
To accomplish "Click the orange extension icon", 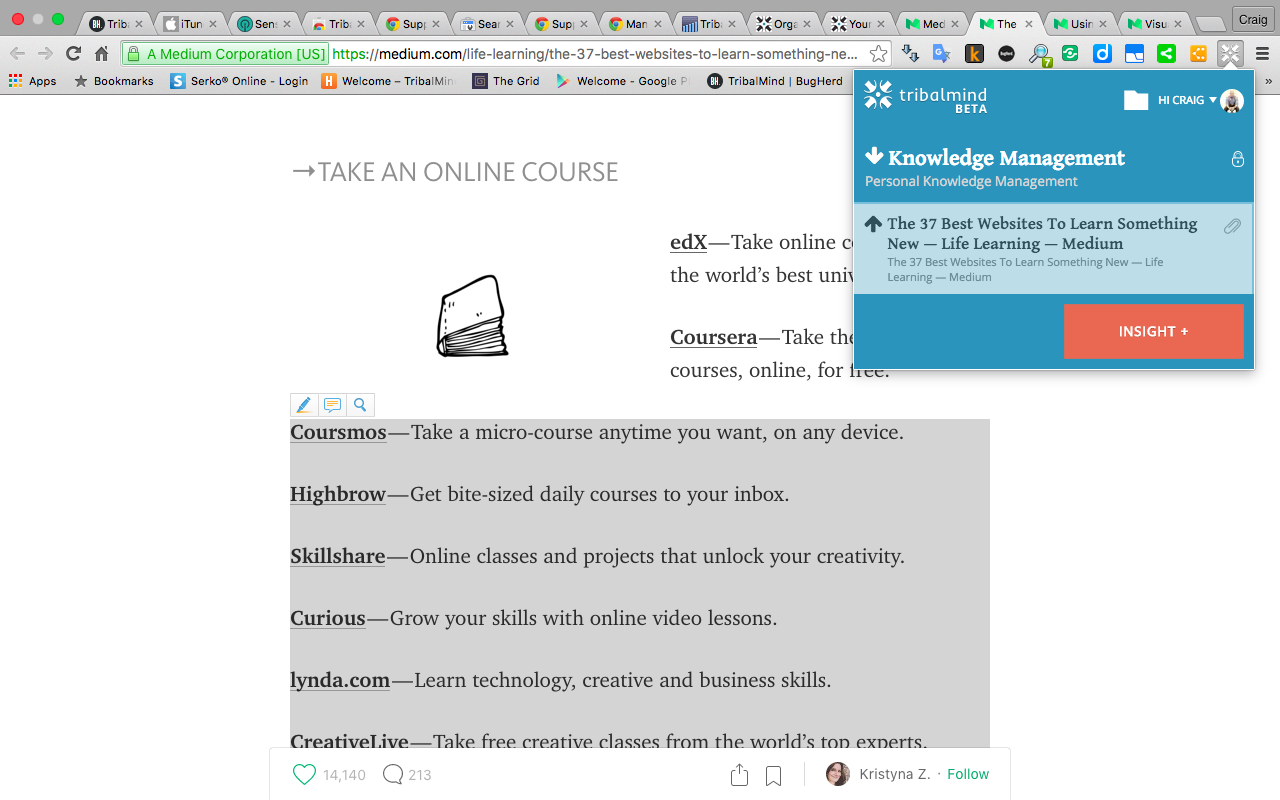I will 1198,54.
